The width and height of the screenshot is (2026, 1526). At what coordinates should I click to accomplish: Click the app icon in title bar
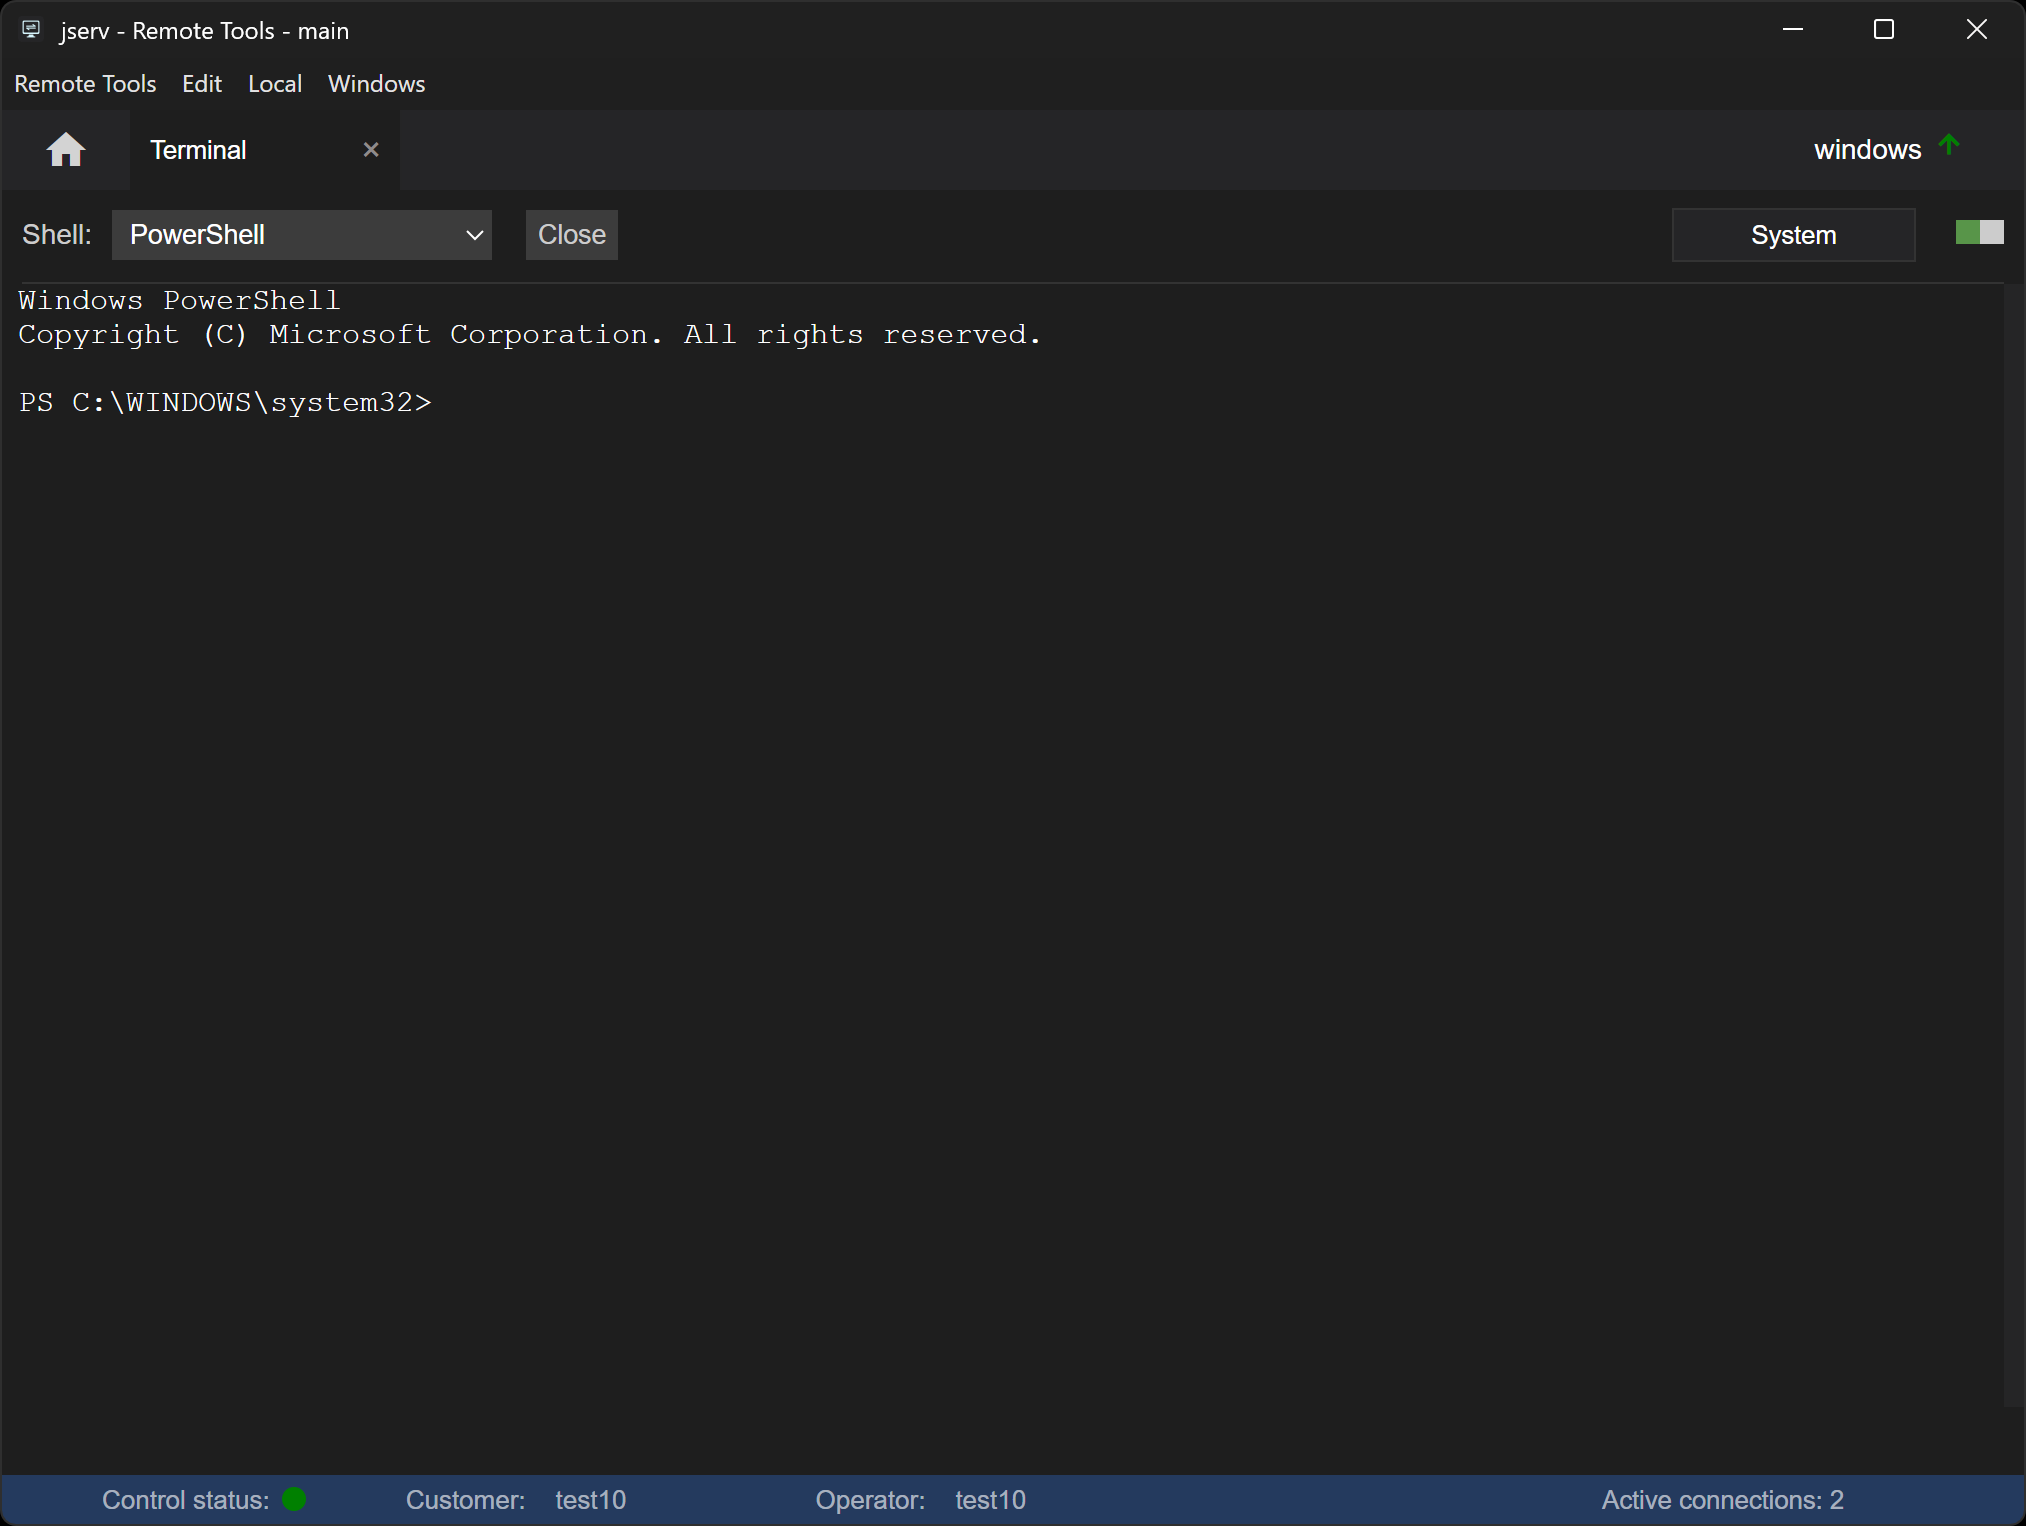tap(31, 30)
